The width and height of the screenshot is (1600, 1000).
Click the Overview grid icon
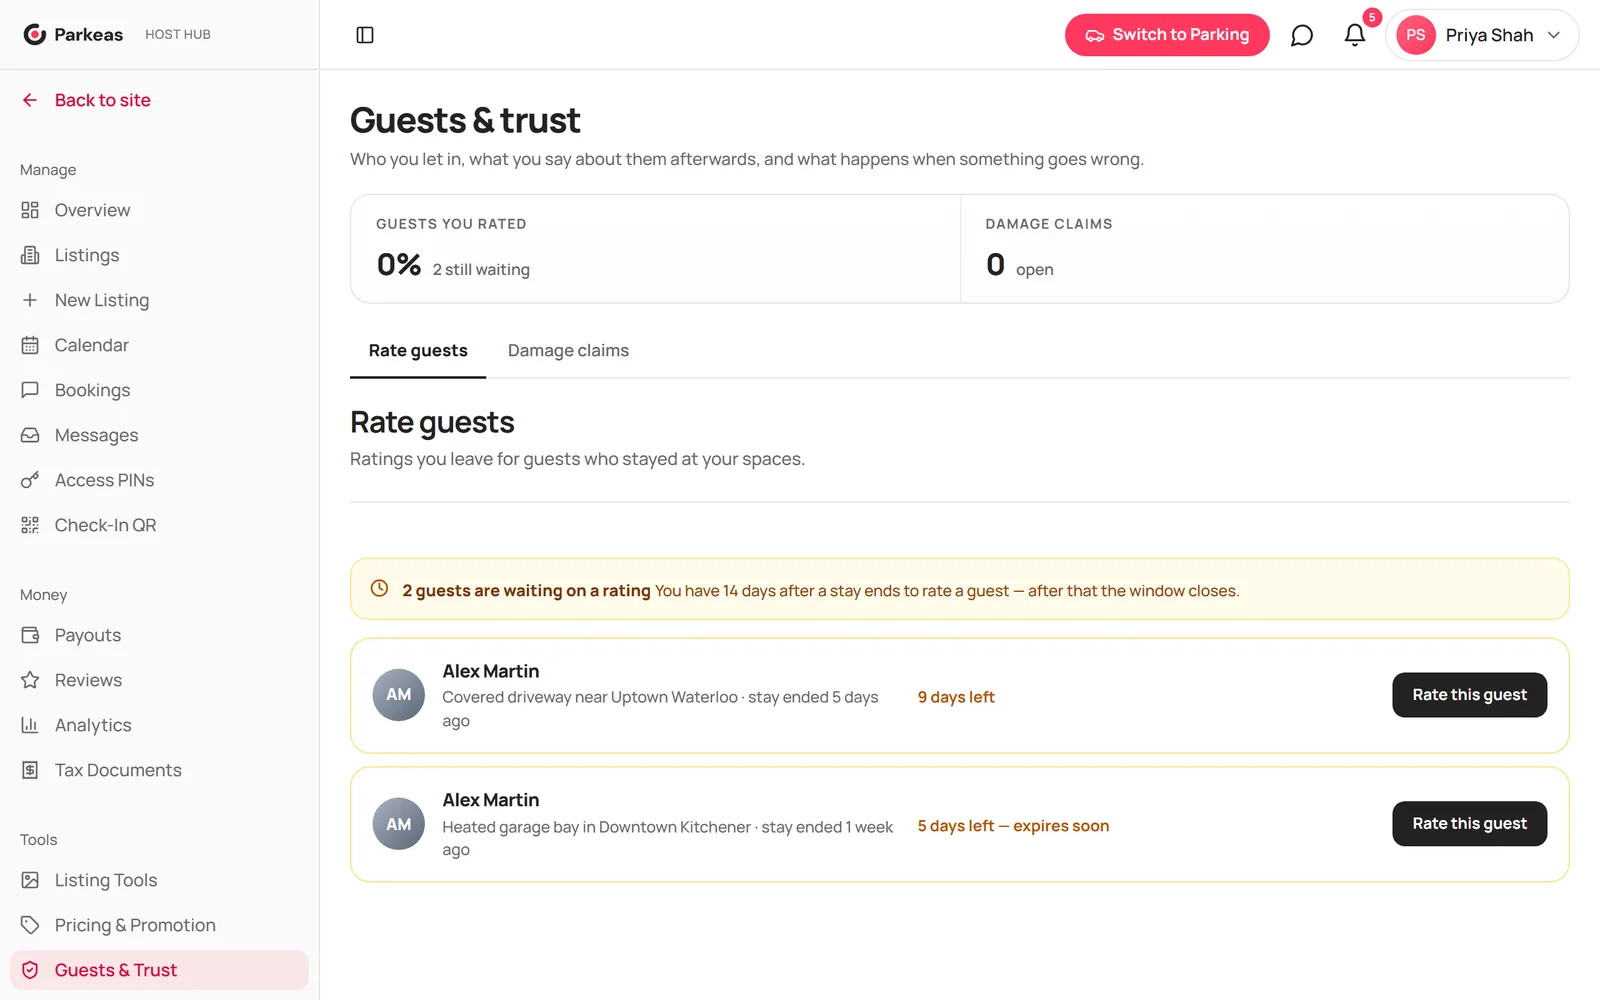point(30,210)
